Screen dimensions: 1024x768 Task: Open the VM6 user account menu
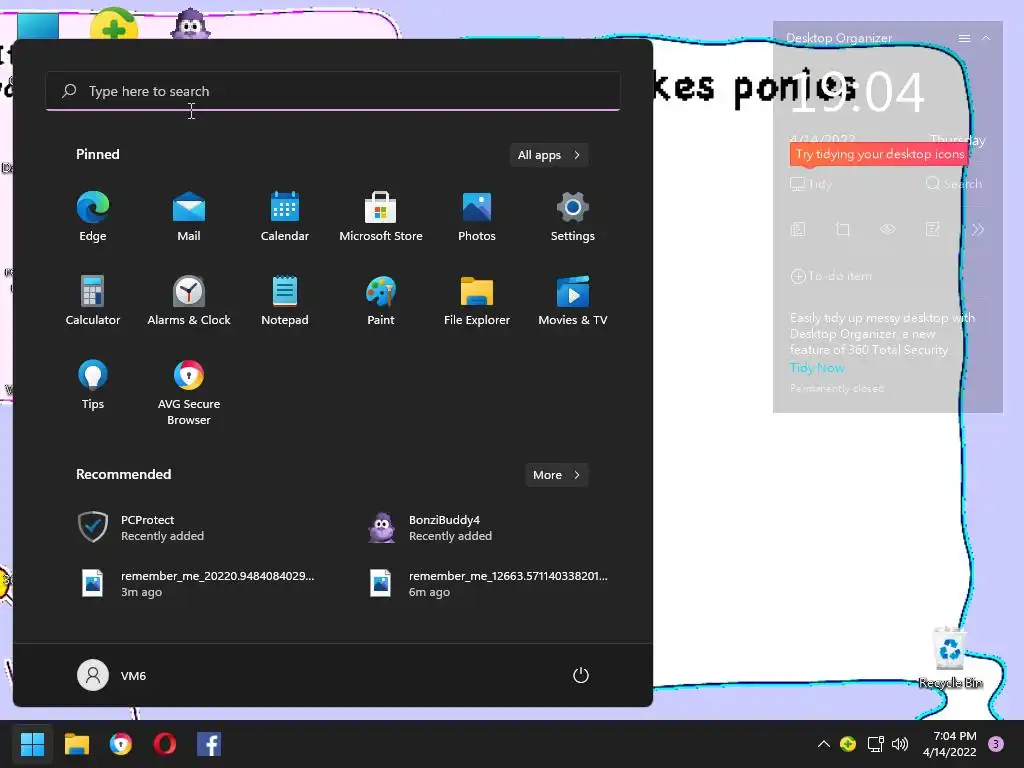tap(112, 675)
